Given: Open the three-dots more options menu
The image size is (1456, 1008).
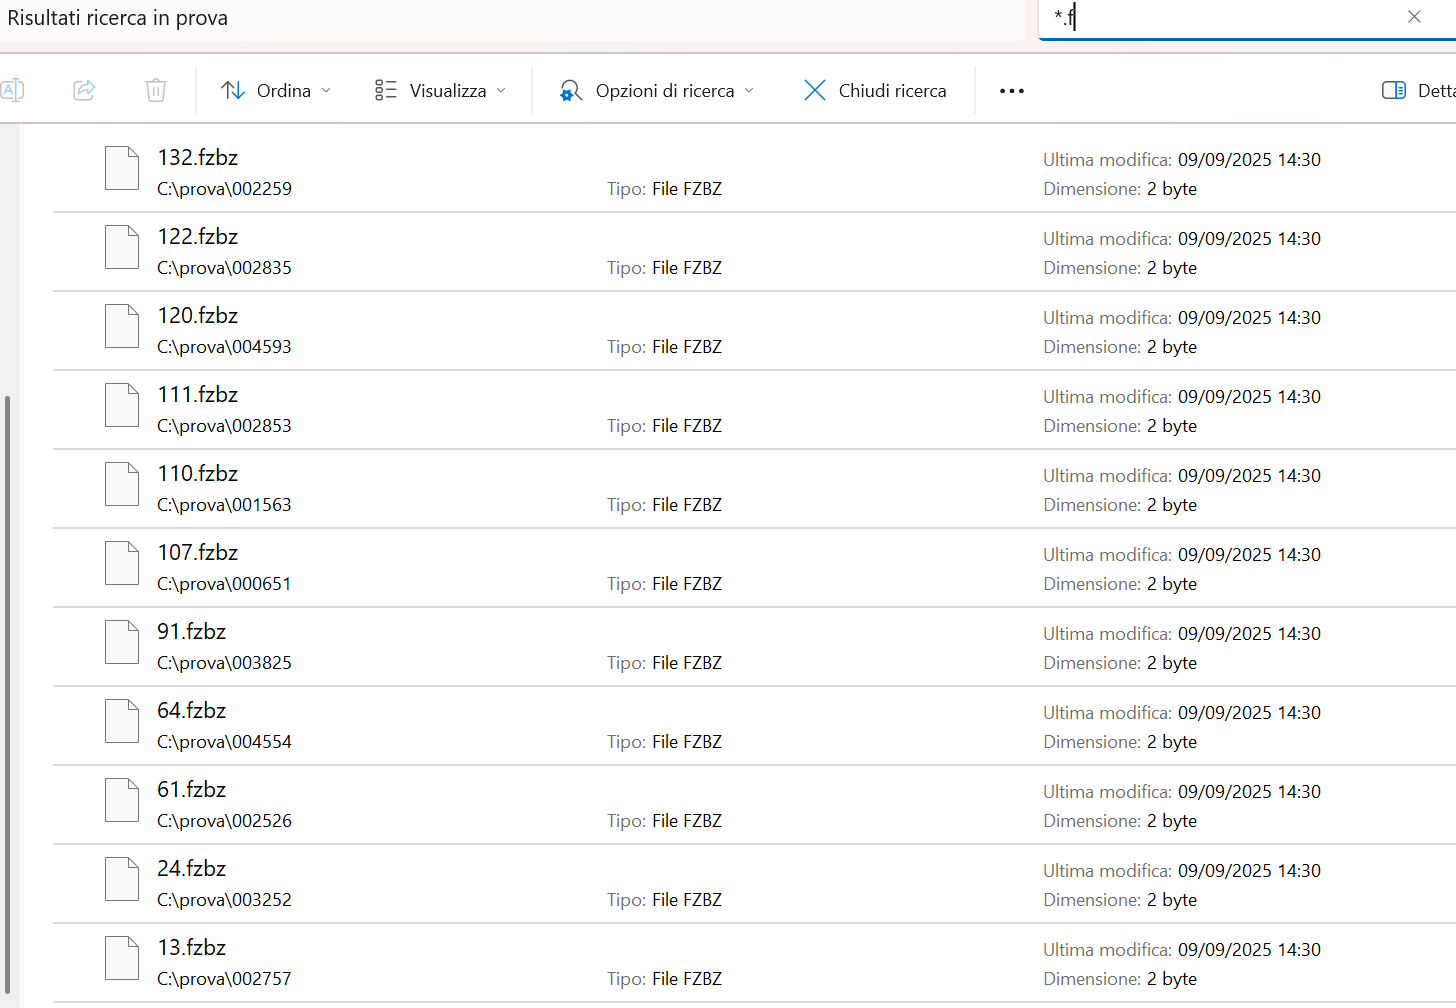Looking at the screenshot, I should point(1011,91).
